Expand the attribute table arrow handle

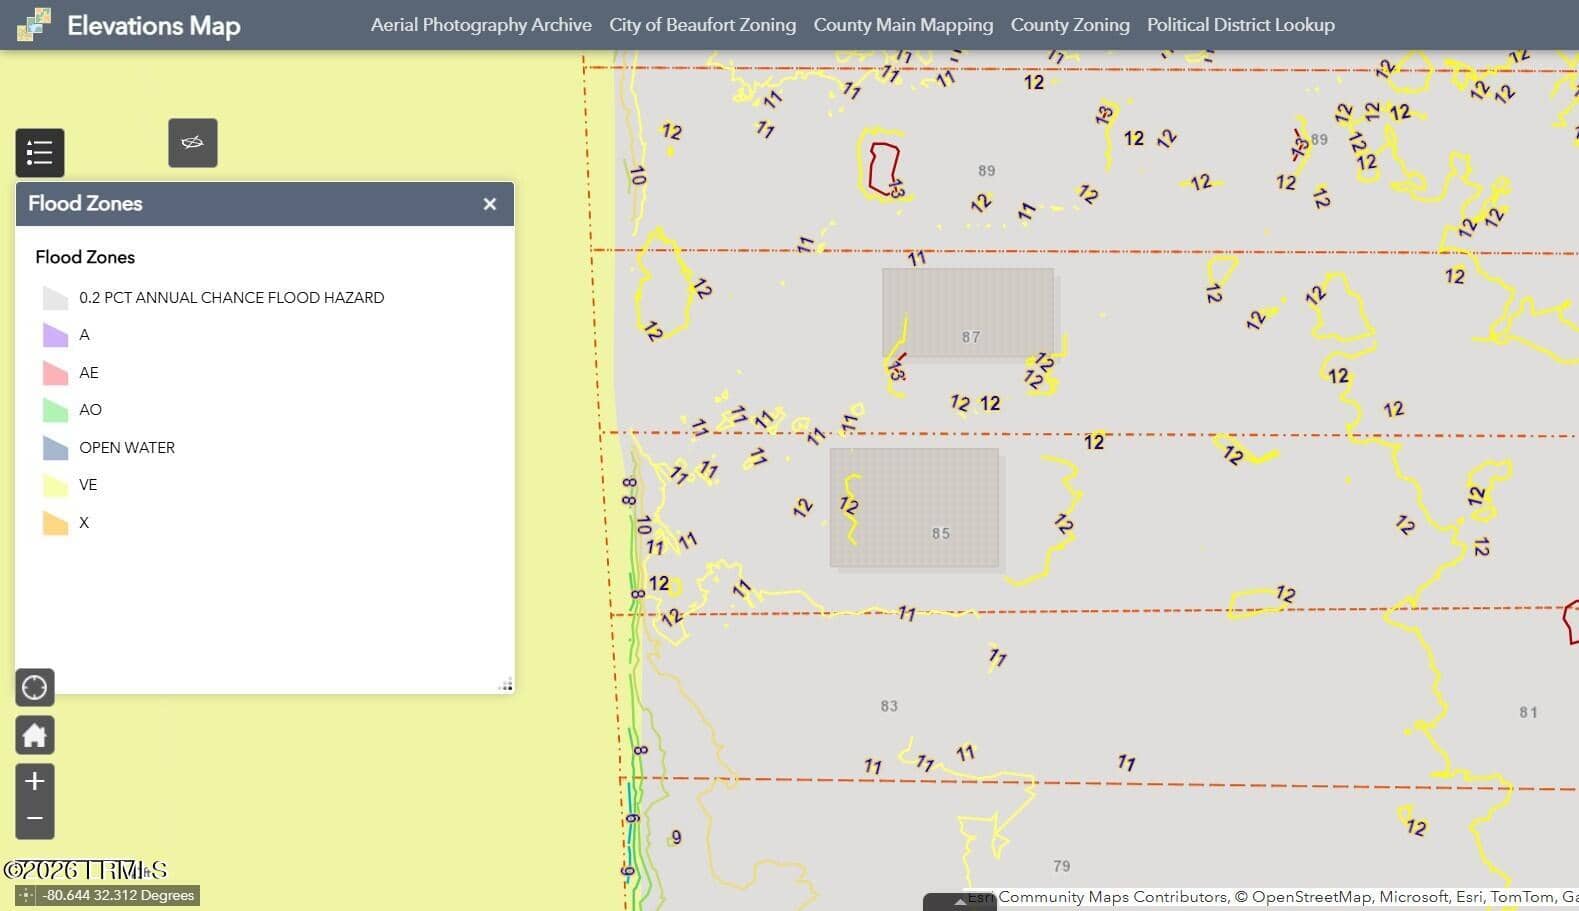(960, 902)
